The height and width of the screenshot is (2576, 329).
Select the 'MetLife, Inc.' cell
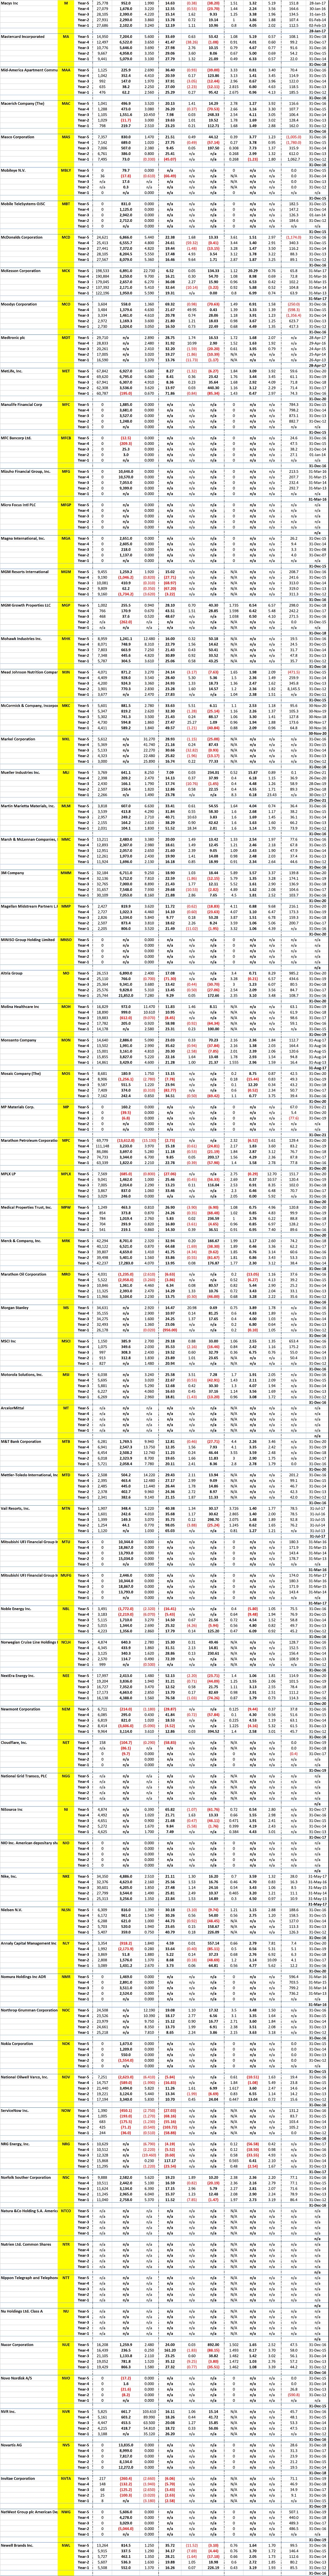(x=29, y=371)
